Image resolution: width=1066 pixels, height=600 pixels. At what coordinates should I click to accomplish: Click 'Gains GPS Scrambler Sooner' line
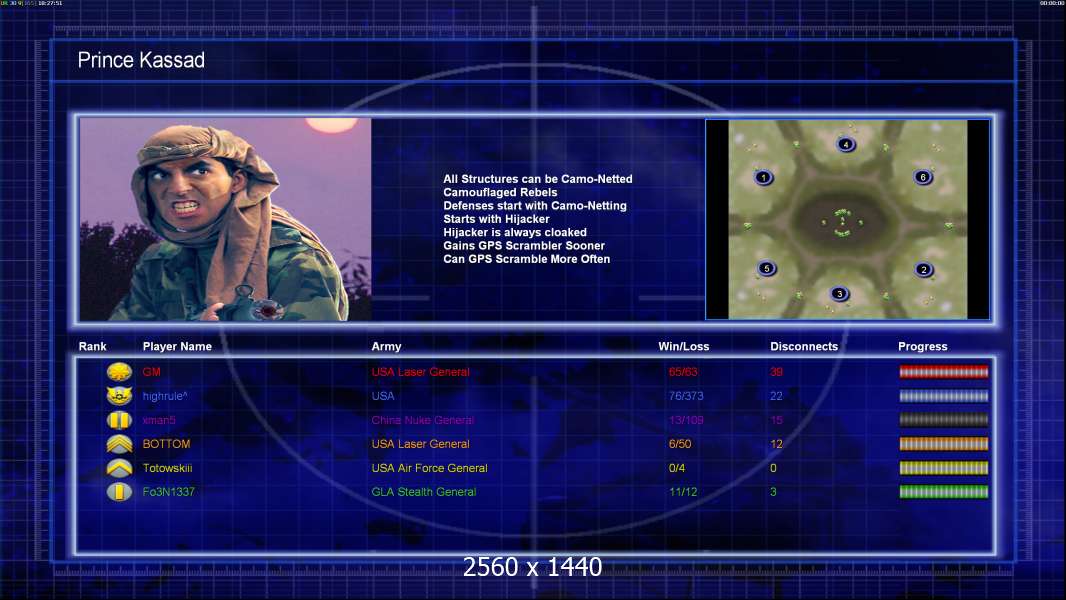(x=523, y=245)
